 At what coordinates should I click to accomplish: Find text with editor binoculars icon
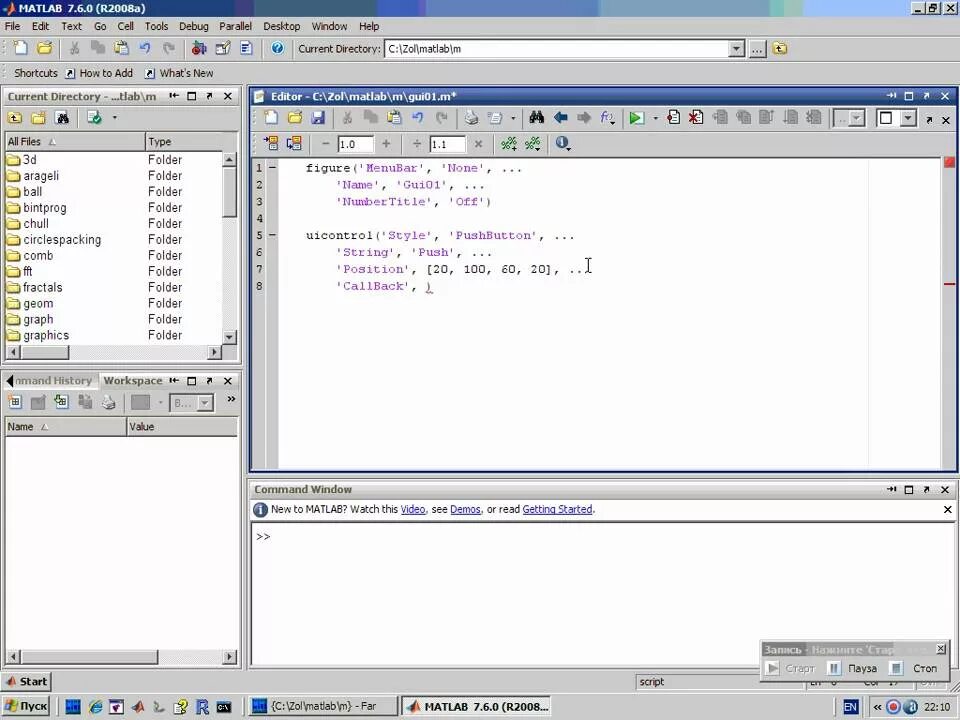(537, 118)
